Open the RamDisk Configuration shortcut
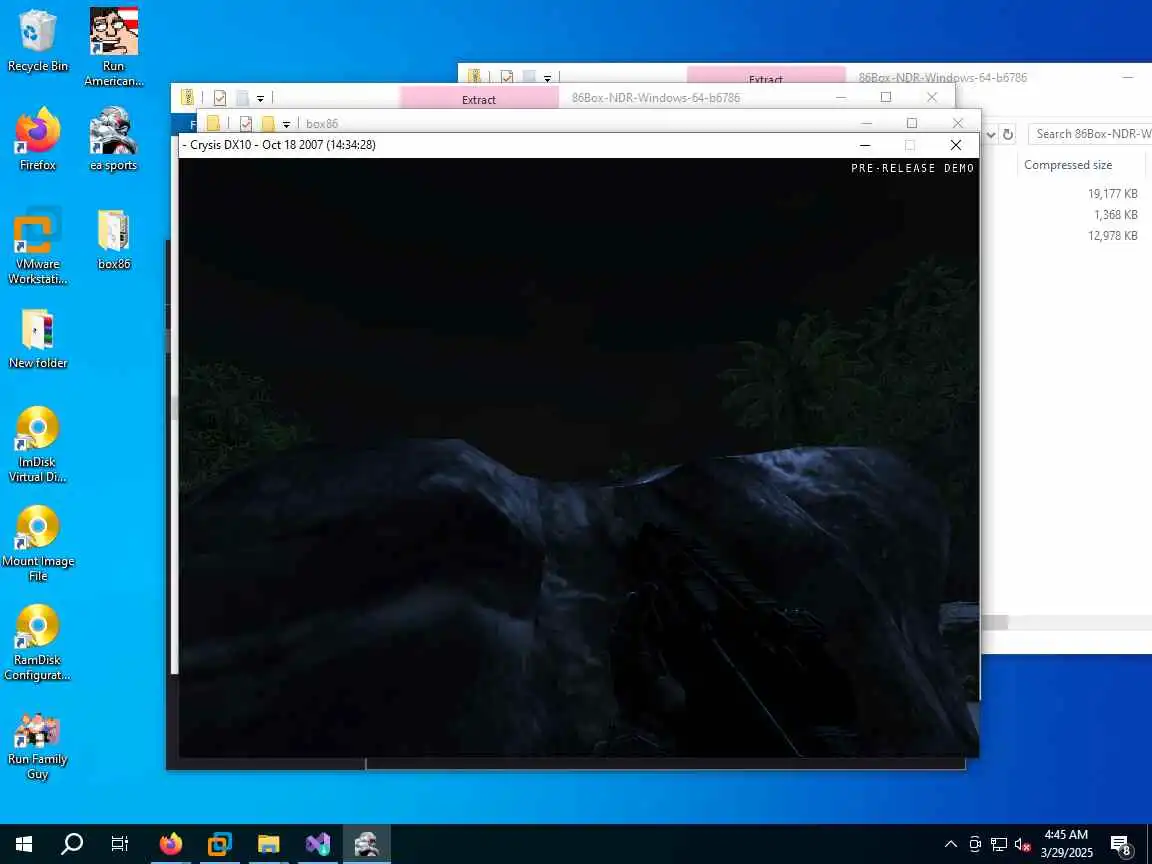Viewport: 1152px width, 864px height. (37, 643)
